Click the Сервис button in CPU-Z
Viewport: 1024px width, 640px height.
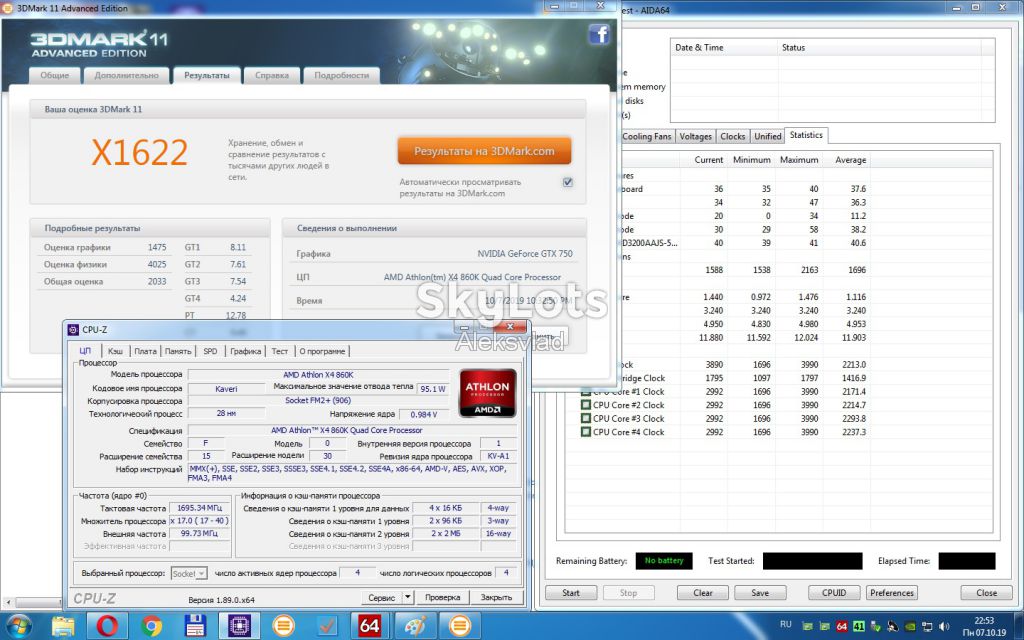(381, 597)
